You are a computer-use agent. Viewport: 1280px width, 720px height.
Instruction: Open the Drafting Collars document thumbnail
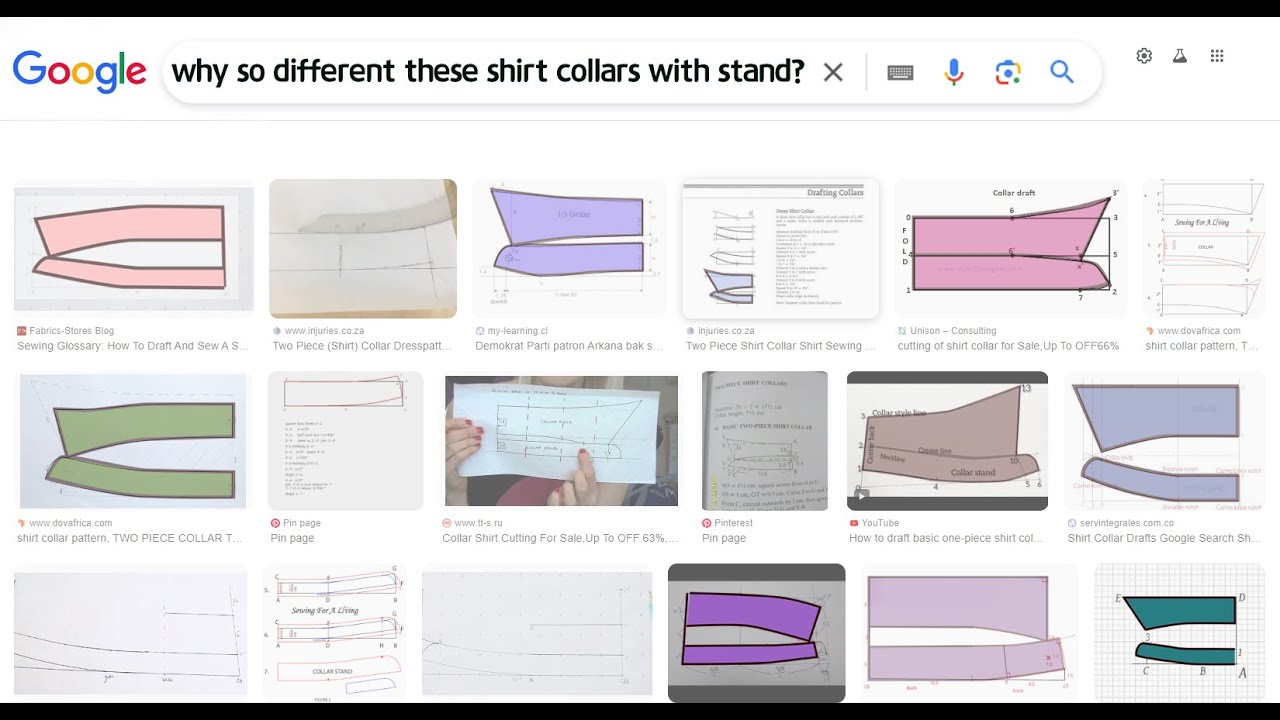(x=780, y=249)
